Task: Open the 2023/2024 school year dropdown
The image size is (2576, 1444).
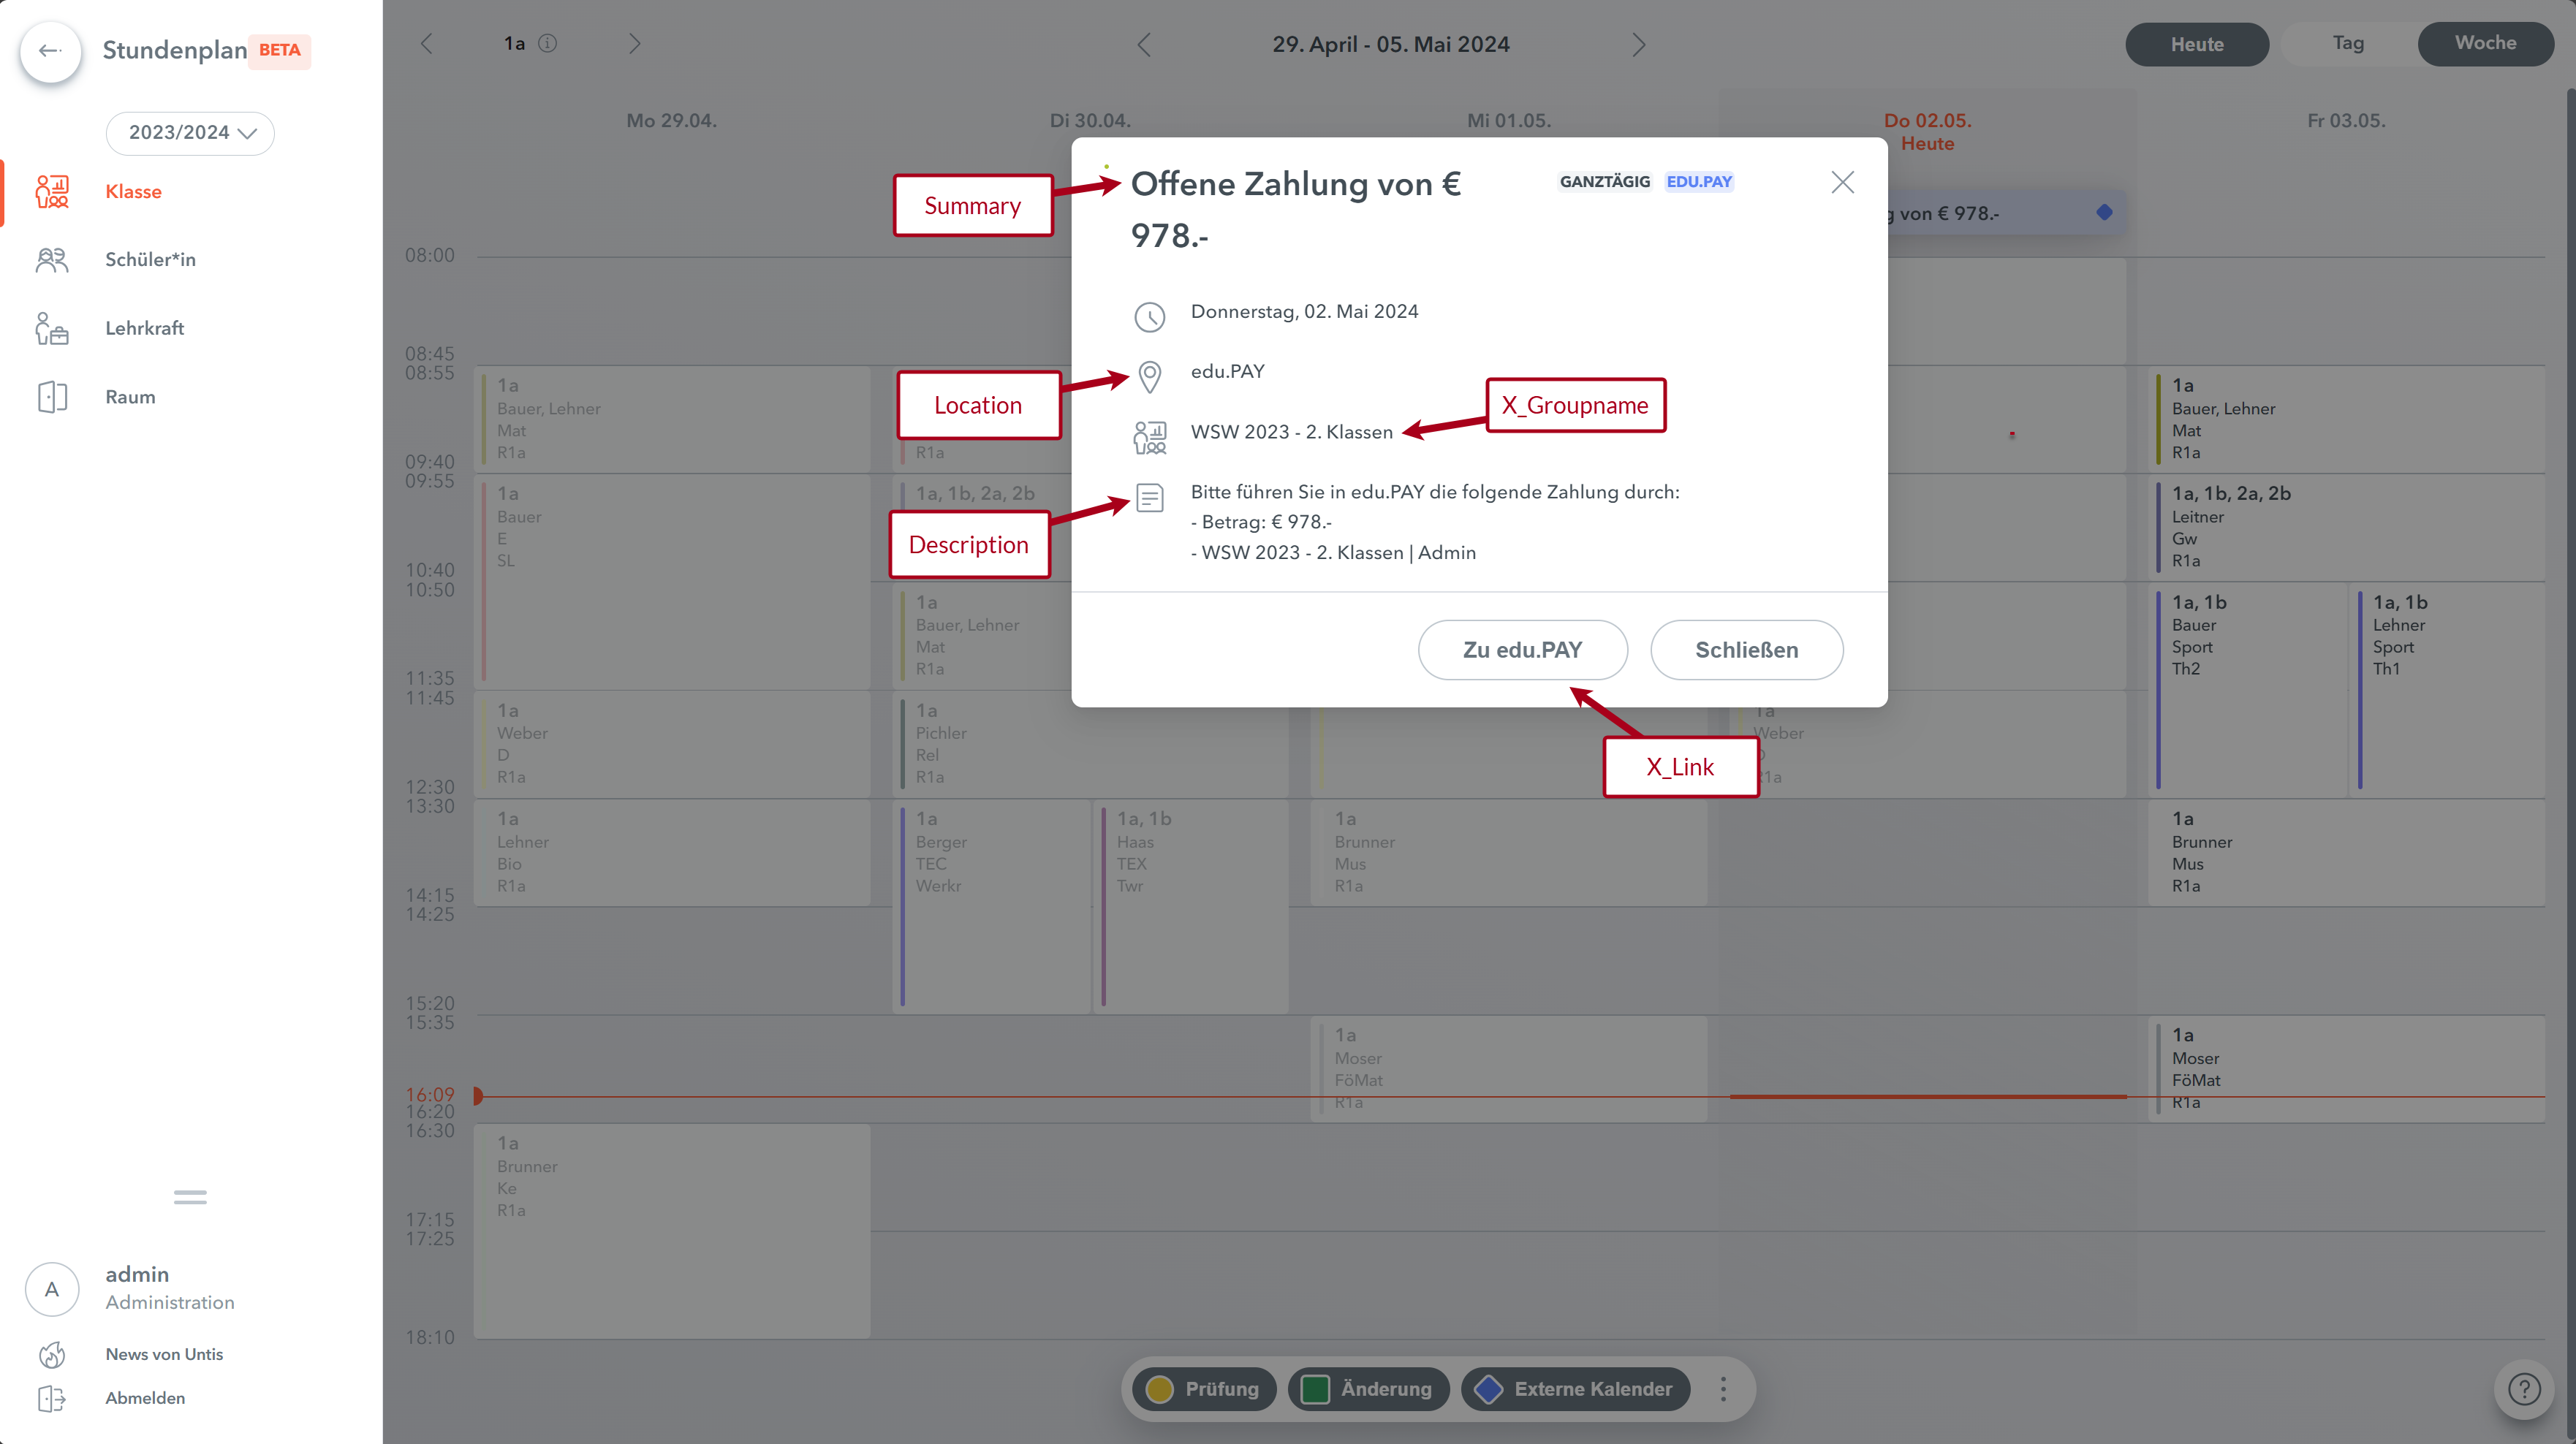Action: 190,133
